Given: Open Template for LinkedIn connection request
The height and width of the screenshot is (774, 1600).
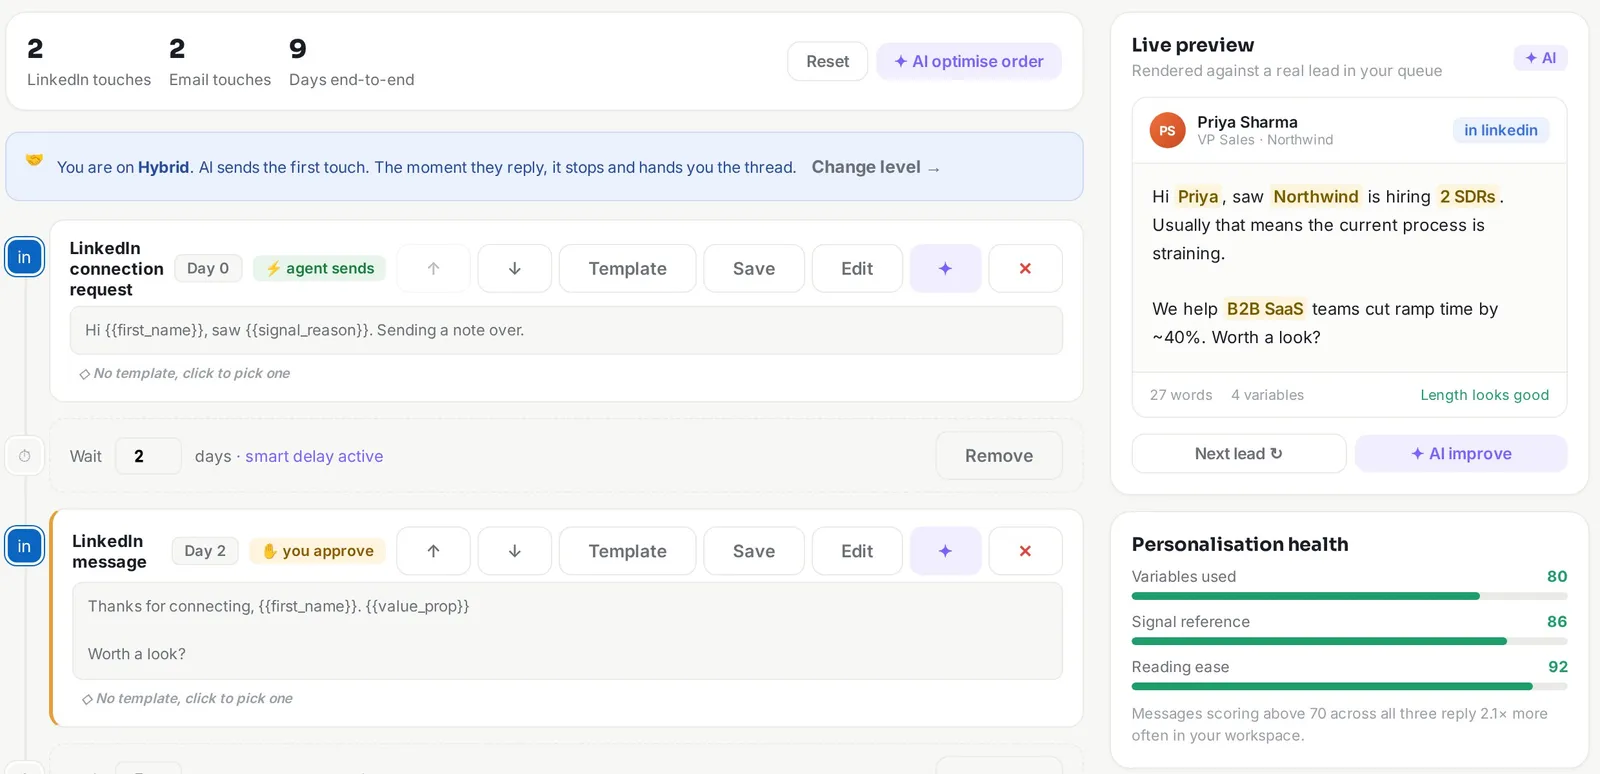Looking at the screenshot, I should pos(627,268).
